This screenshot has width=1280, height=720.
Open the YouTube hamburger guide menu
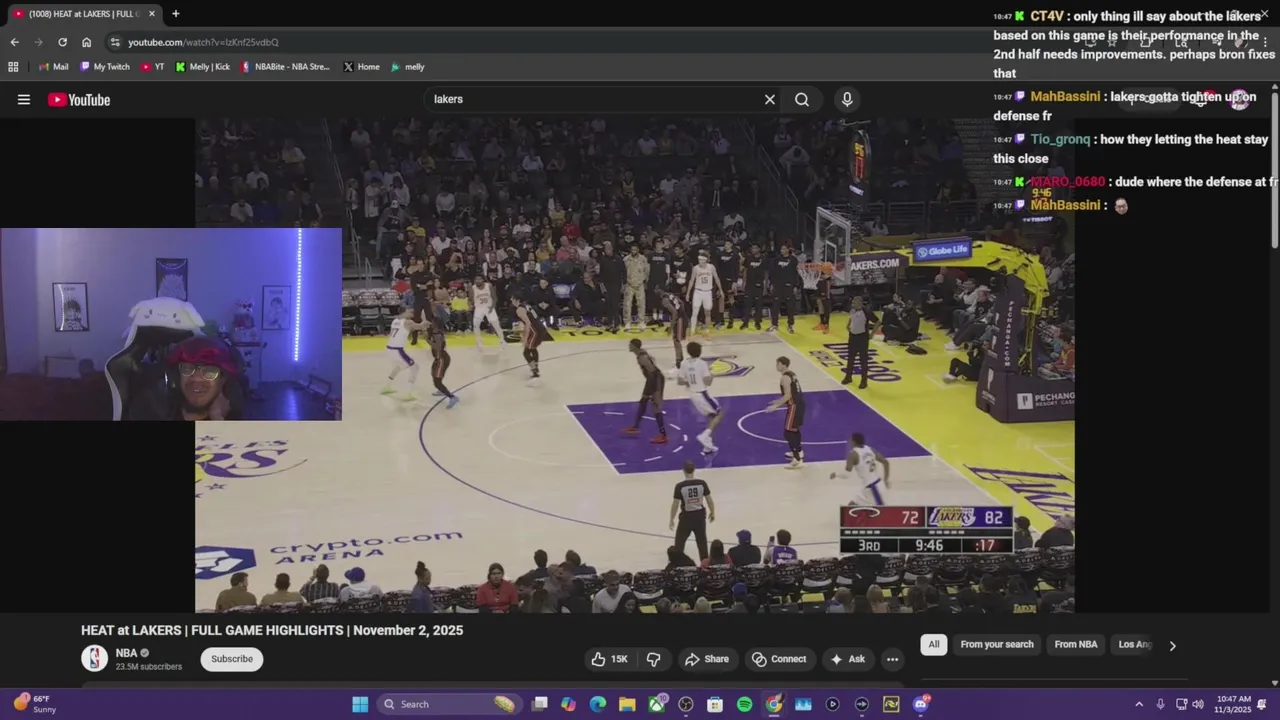(x=24, y=99)
